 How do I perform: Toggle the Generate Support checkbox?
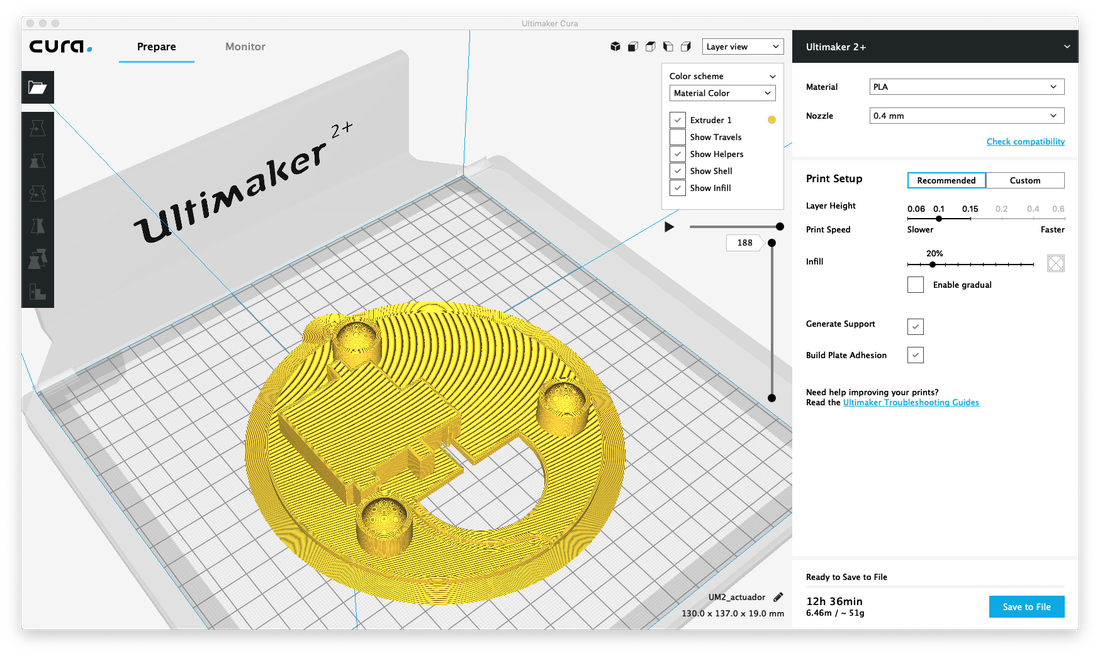point(915,326)
